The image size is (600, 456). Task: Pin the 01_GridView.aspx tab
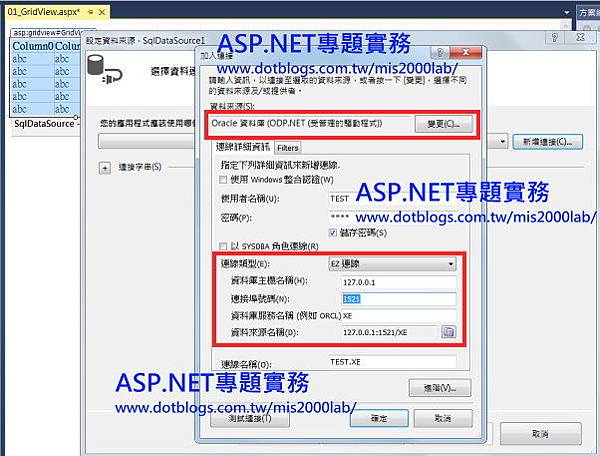tap(91, 12)
